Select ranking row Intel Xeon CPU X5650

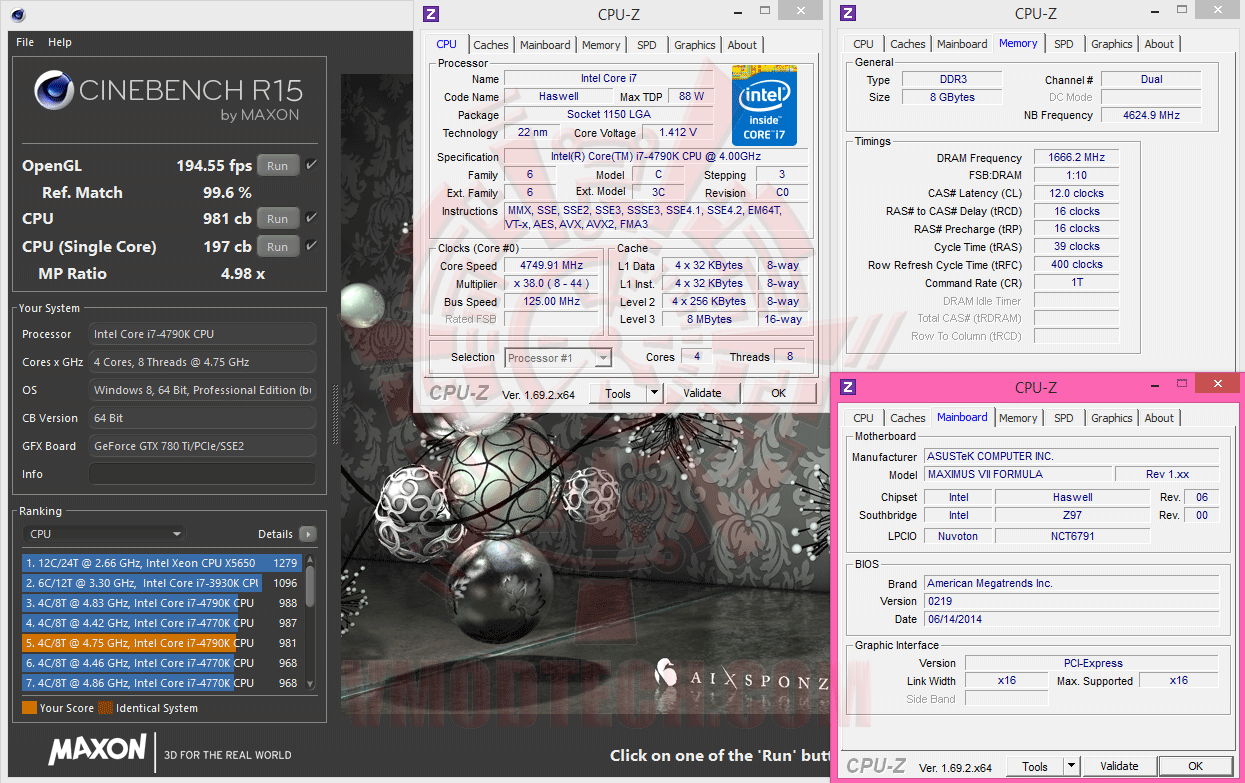[x=161, y=563]
